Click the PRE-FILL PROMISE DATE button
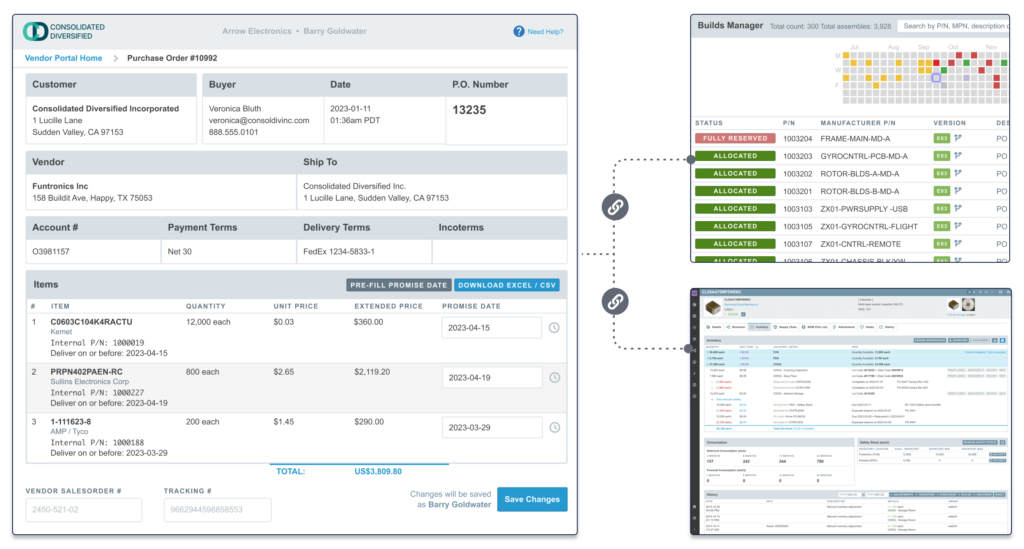 [398, 285]
